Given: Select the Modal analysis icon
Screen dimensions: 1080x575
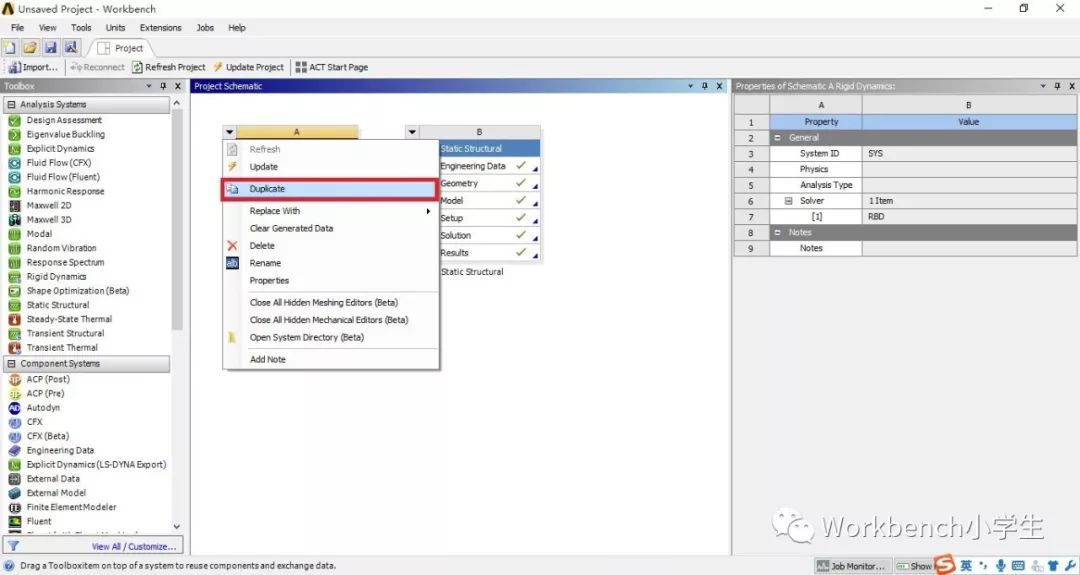Looking at the screenshot, I should [14, 234].
